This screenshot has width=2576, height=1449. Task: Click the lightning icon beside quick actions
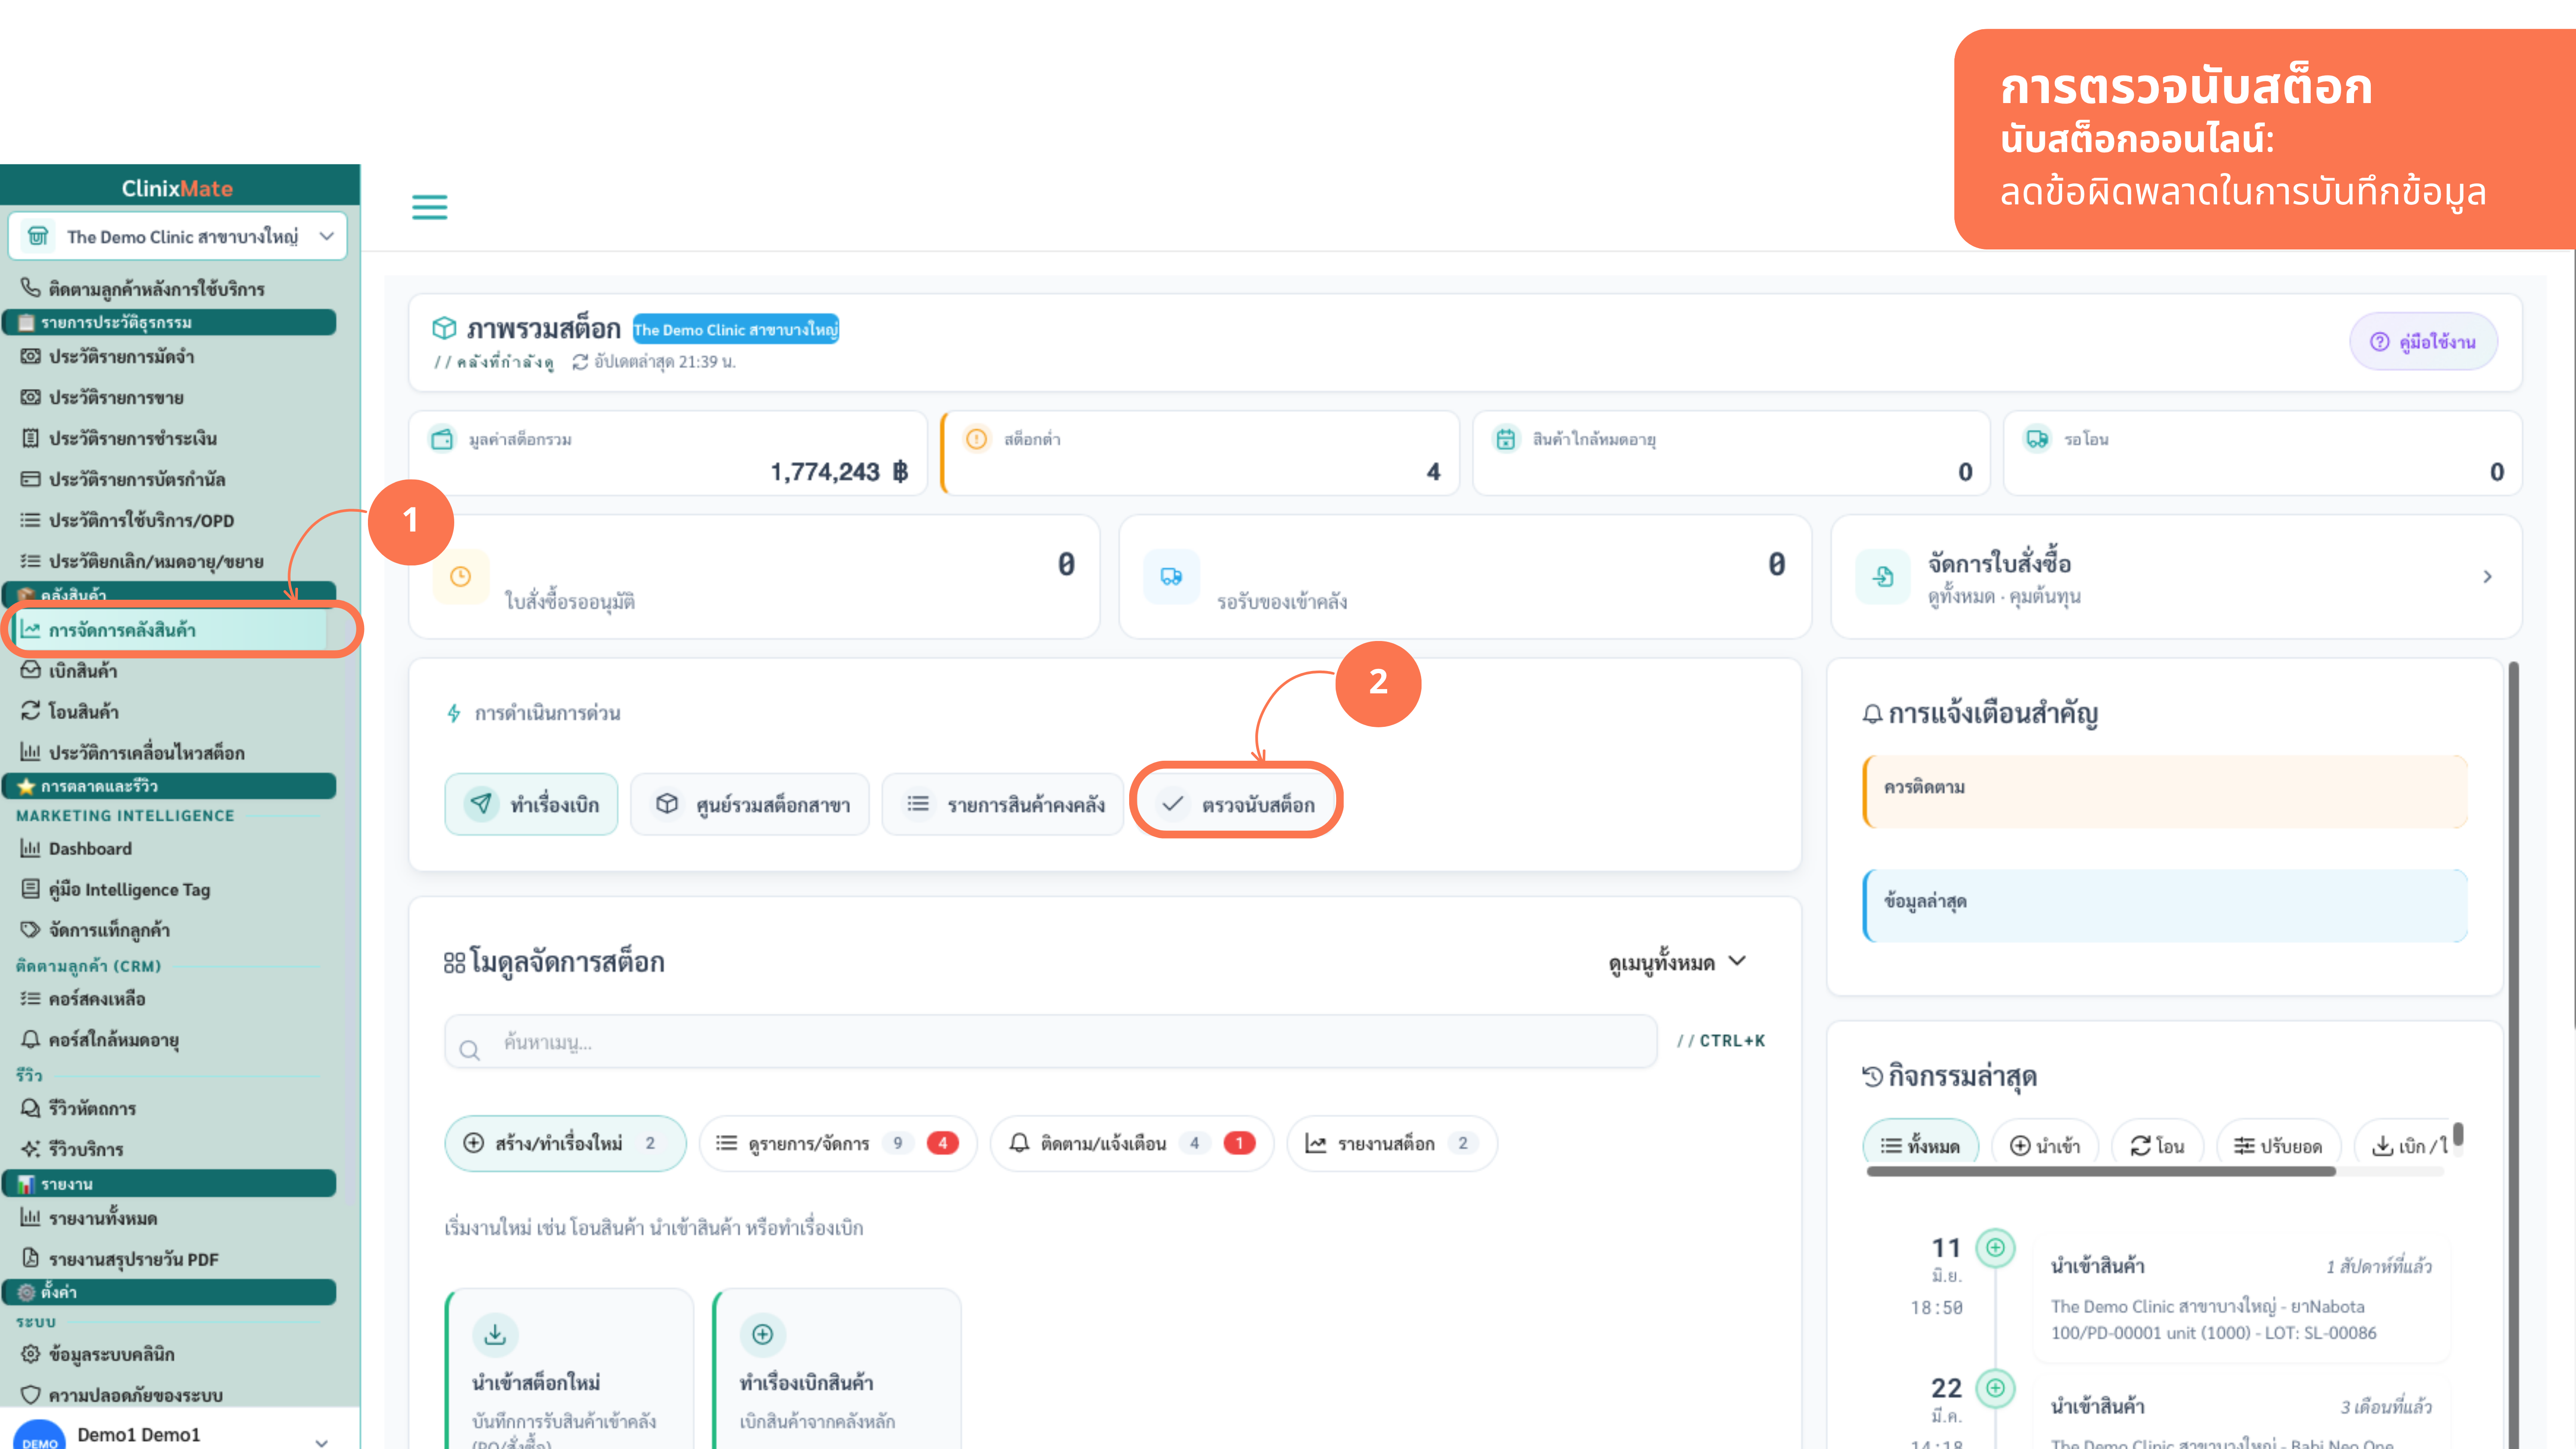tap(454, 713)
